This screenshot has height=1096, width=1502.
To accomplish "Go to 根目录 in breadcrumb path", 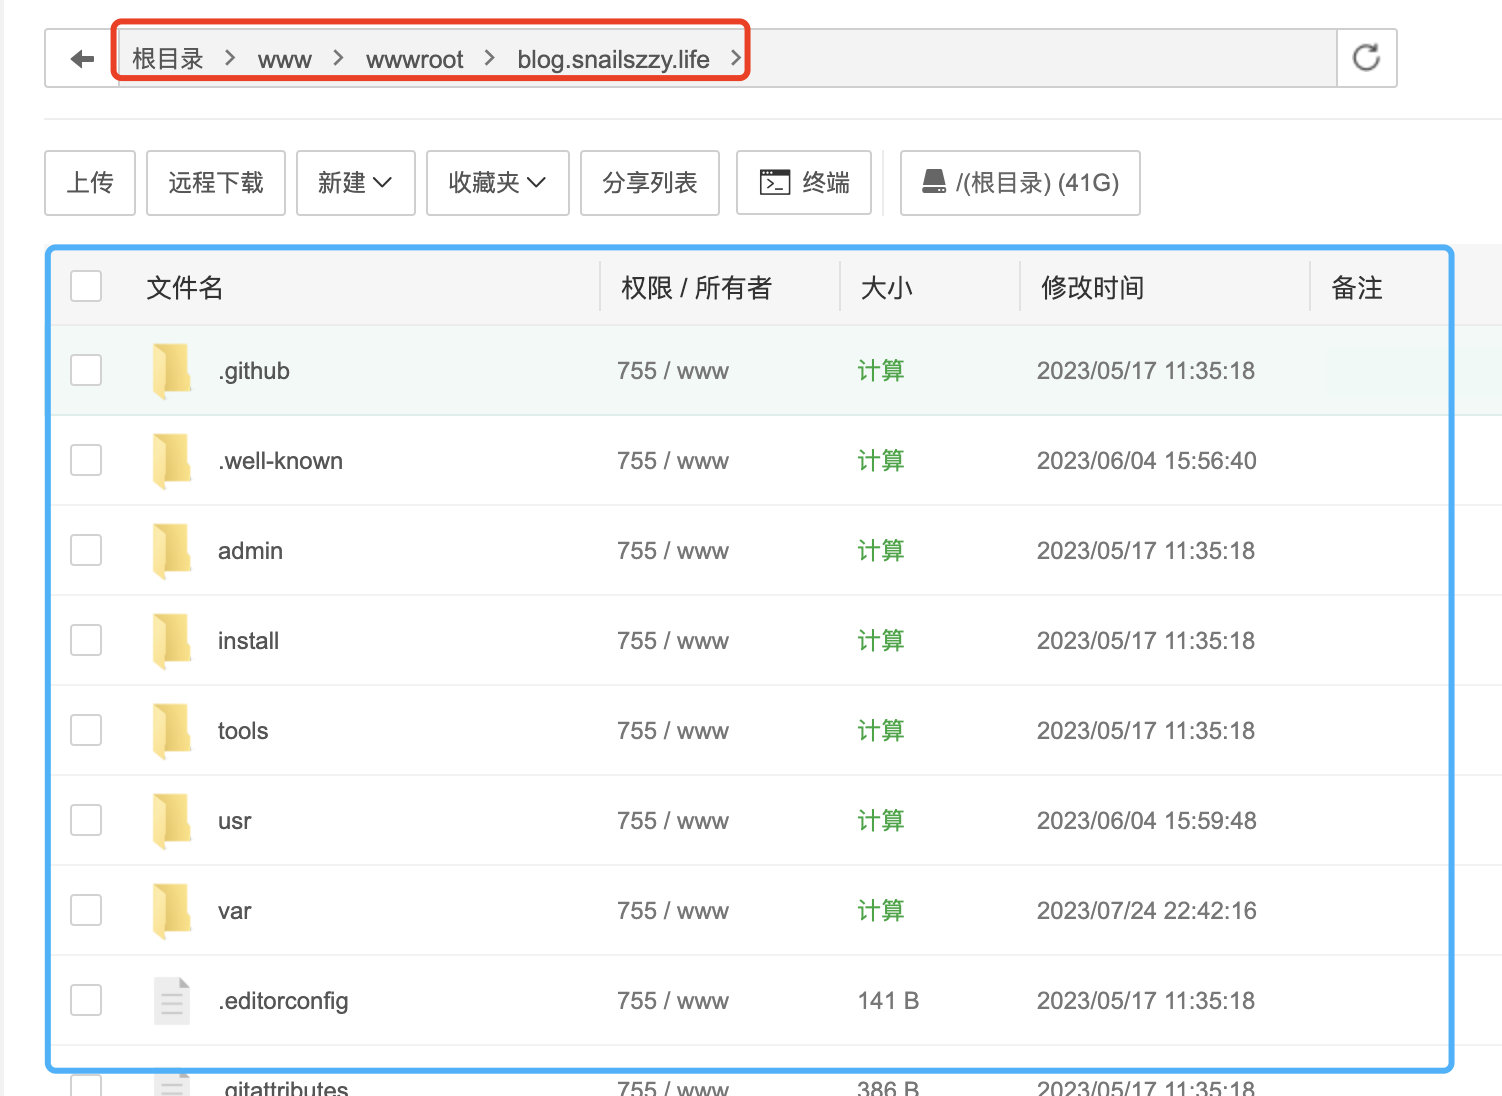I will pyautogui.click(x=167, y=60).
